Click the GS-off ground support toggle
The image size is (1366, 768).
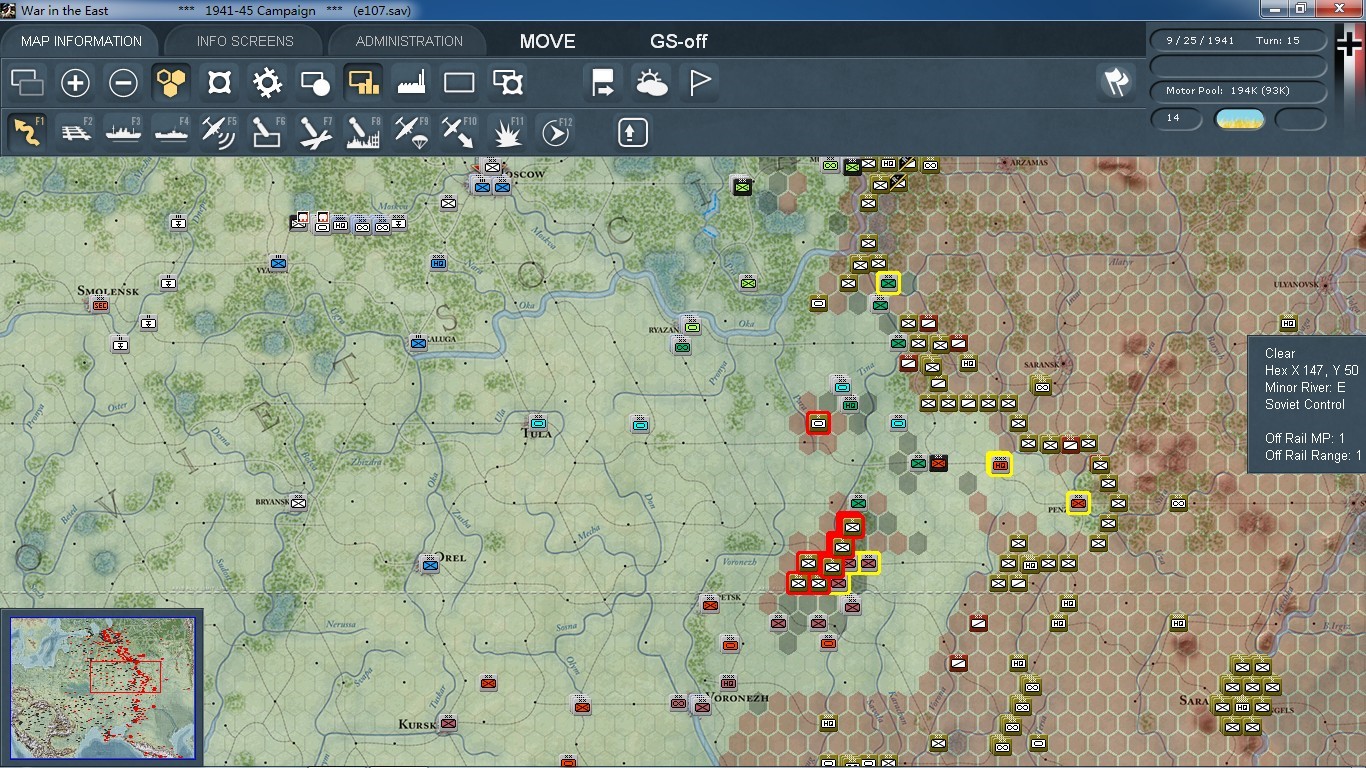click(x=679, y=41)
